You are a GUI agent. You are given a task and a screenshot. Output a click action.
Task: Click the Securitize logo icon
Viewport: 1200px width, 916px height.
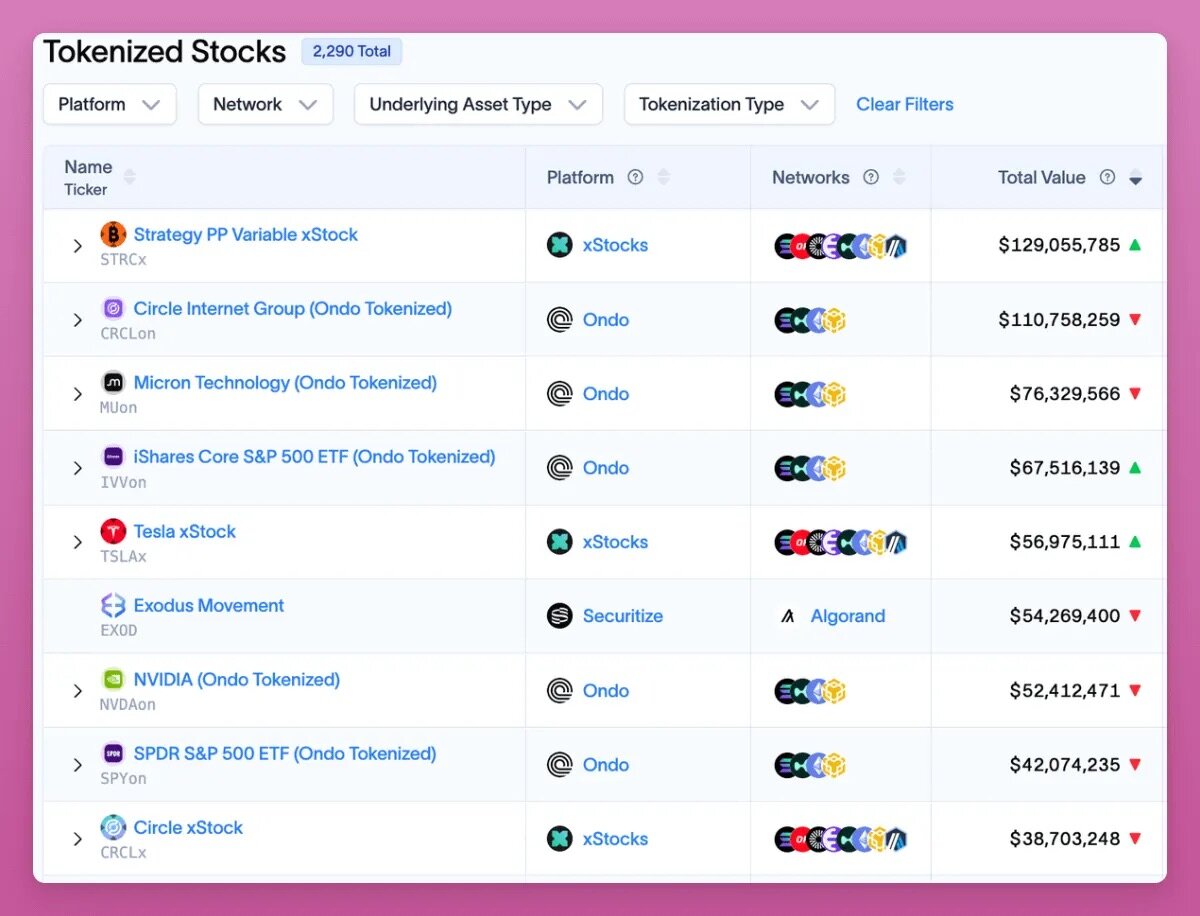click(x=560, y=616)
